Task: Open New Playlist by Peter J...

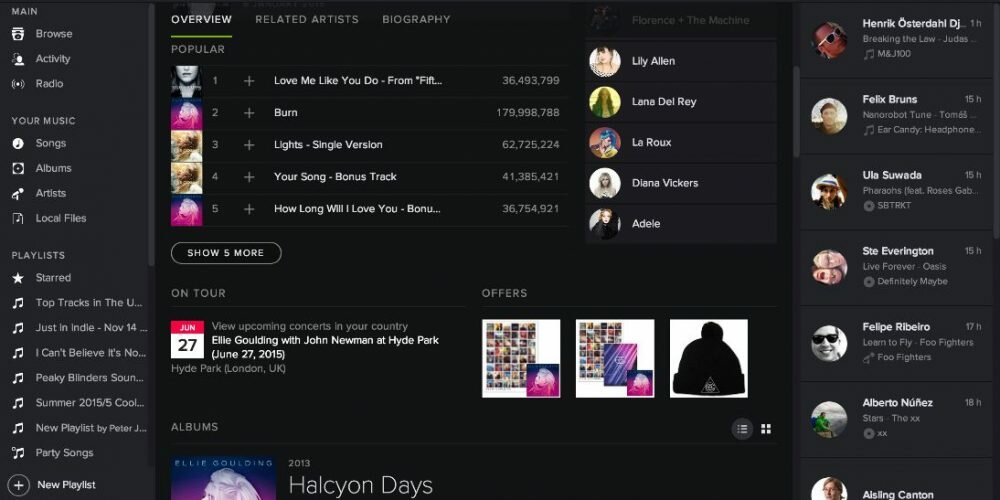Action: click(x=91, y=428)
